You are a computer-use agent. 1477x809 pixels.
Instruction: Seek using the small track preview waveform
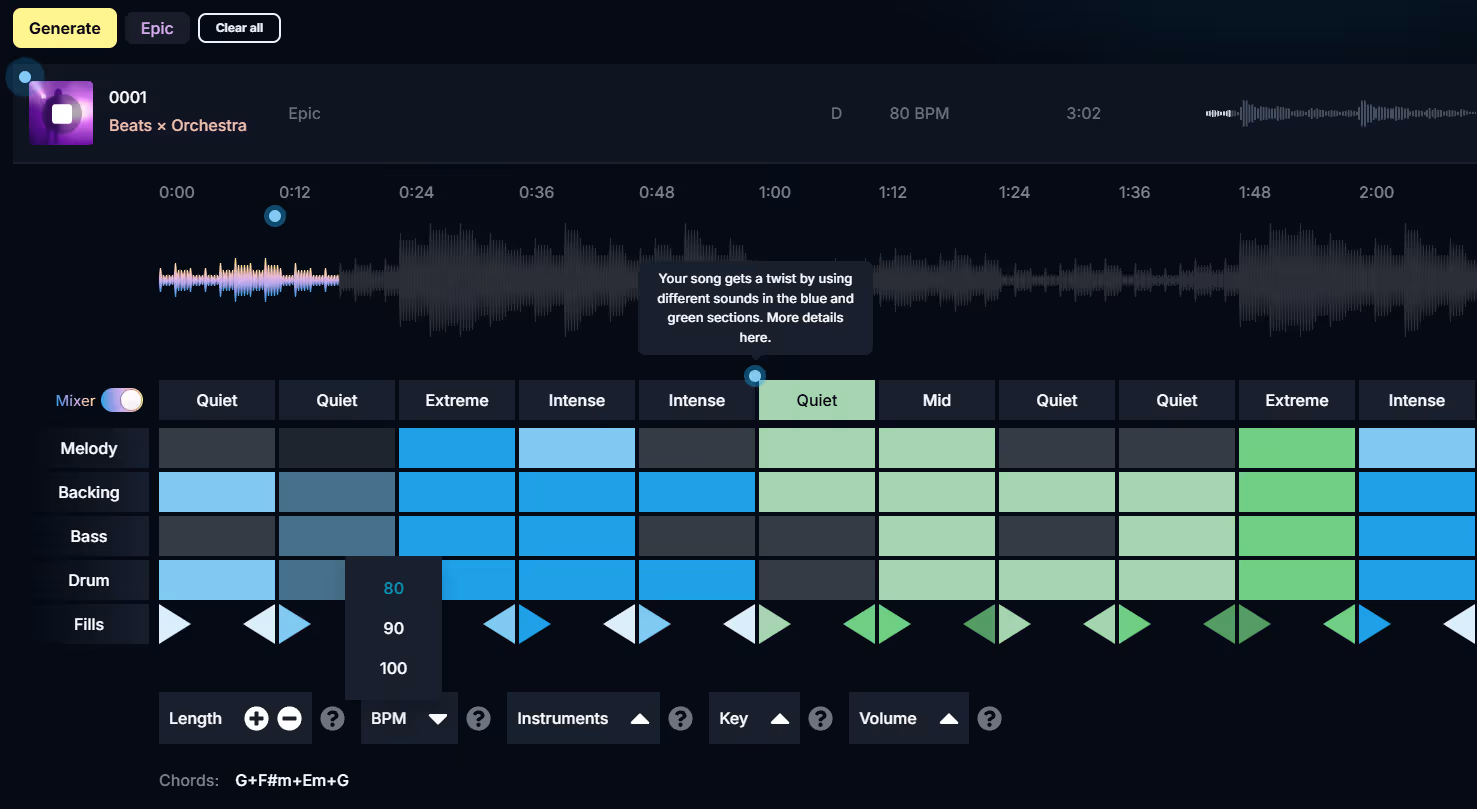pos(1341,113)
